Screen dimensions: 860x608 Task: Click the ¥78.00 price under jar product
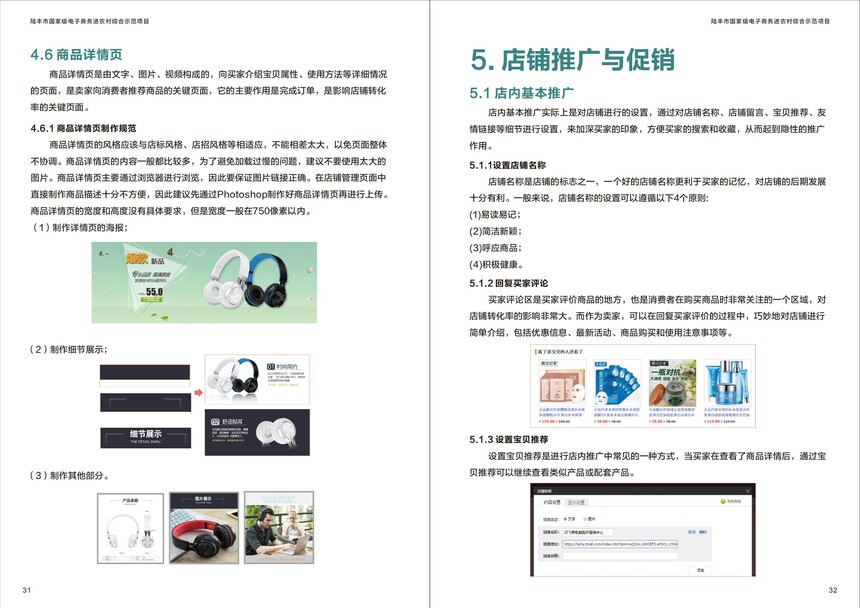655,421
